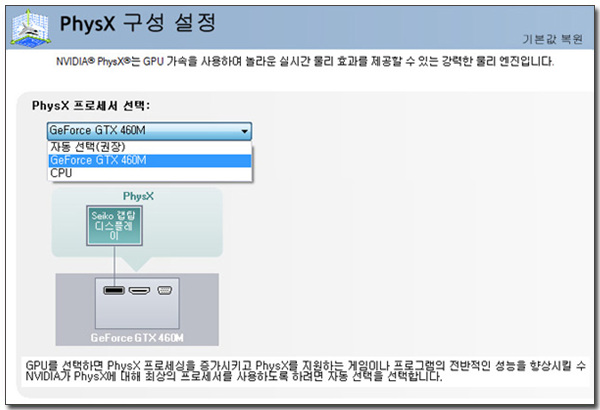Select 자동 선택(권장) option in list
The image size is (600, 410).
click(150, 147)
